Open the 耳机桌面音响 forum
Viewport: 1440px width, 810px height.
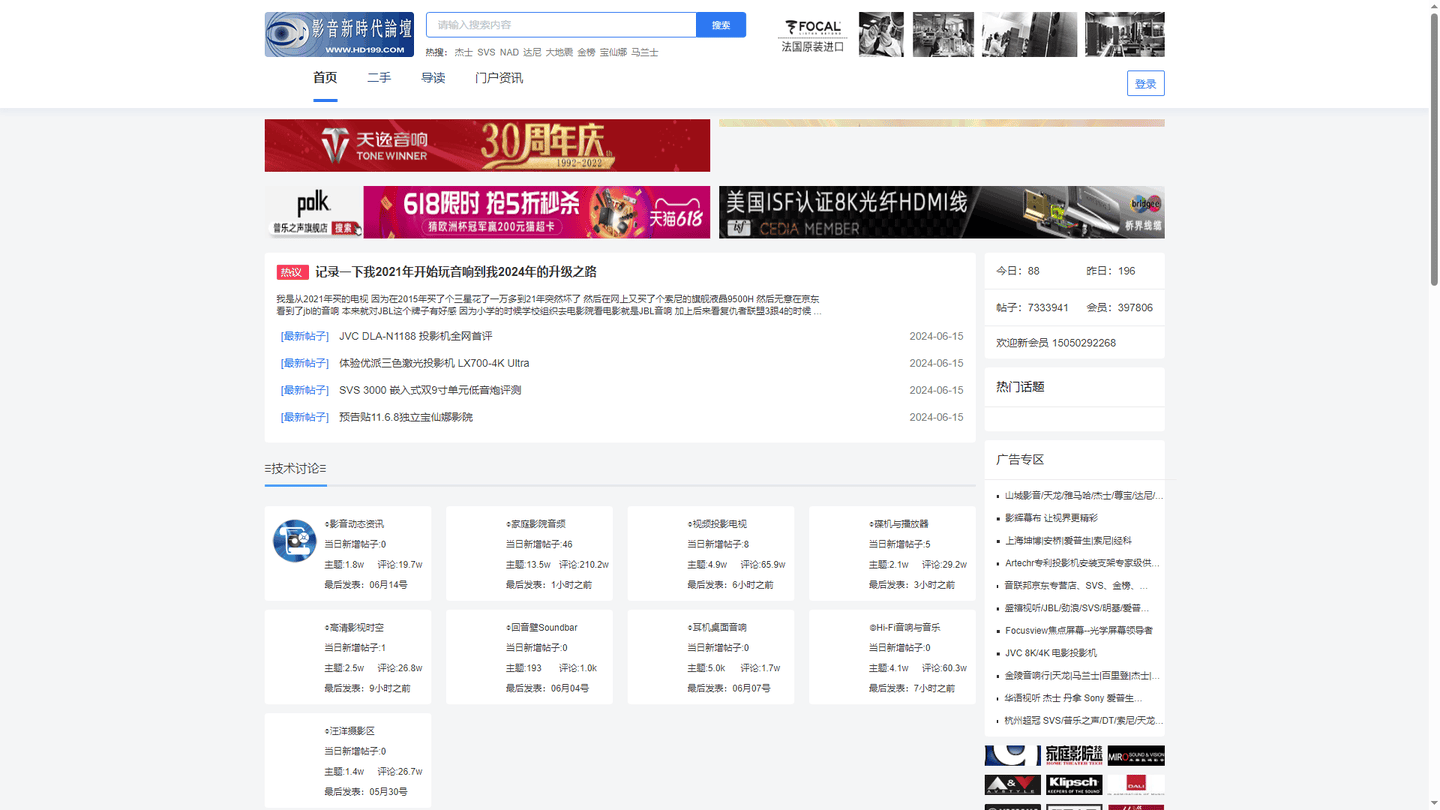[717, 628]
